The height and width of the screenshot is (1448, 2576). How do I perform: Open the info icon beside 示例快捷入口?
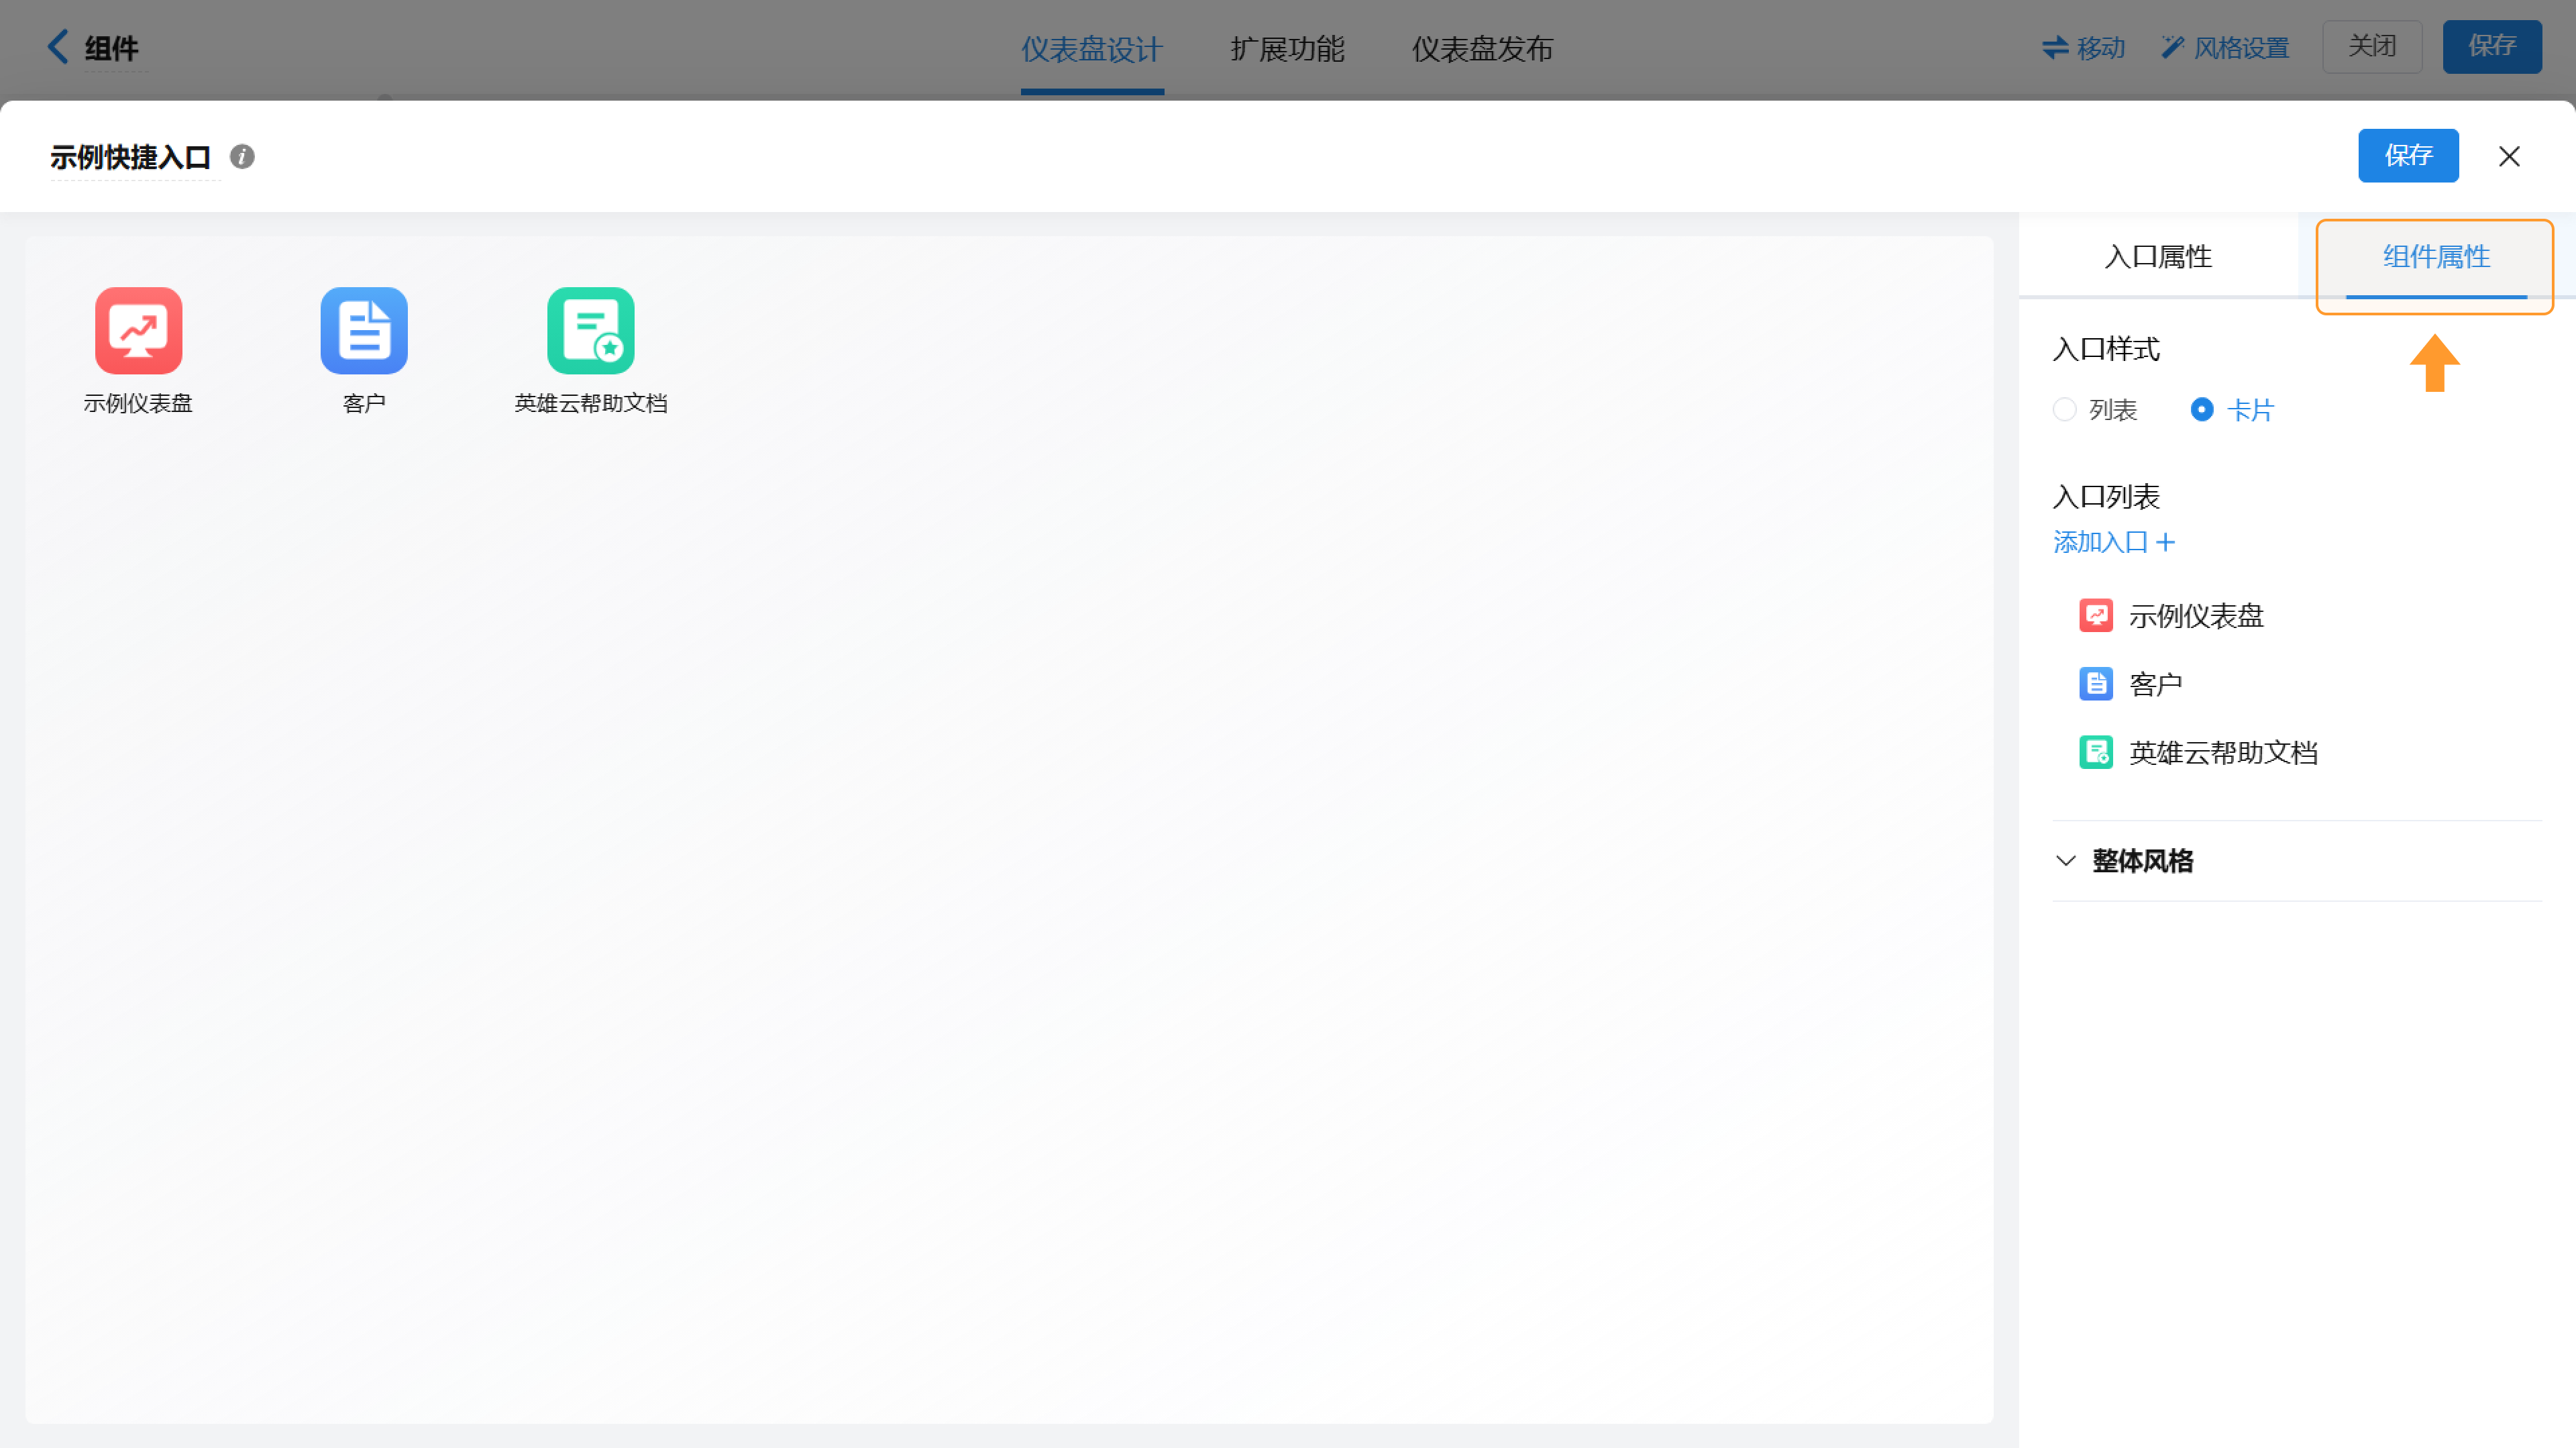pos(242,157)
